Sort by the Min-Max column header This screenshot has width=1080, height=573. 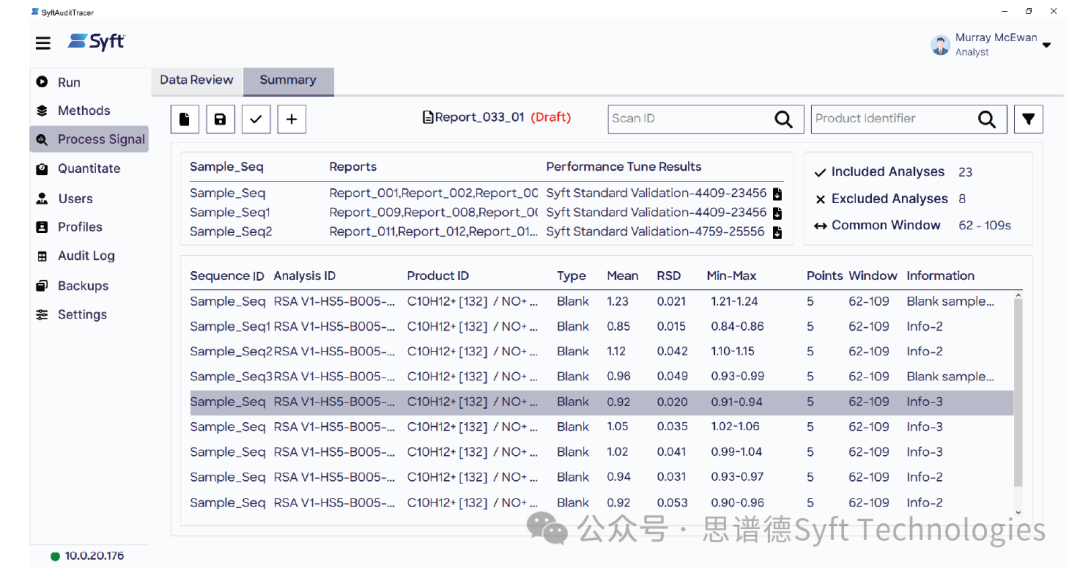(731, 276)
